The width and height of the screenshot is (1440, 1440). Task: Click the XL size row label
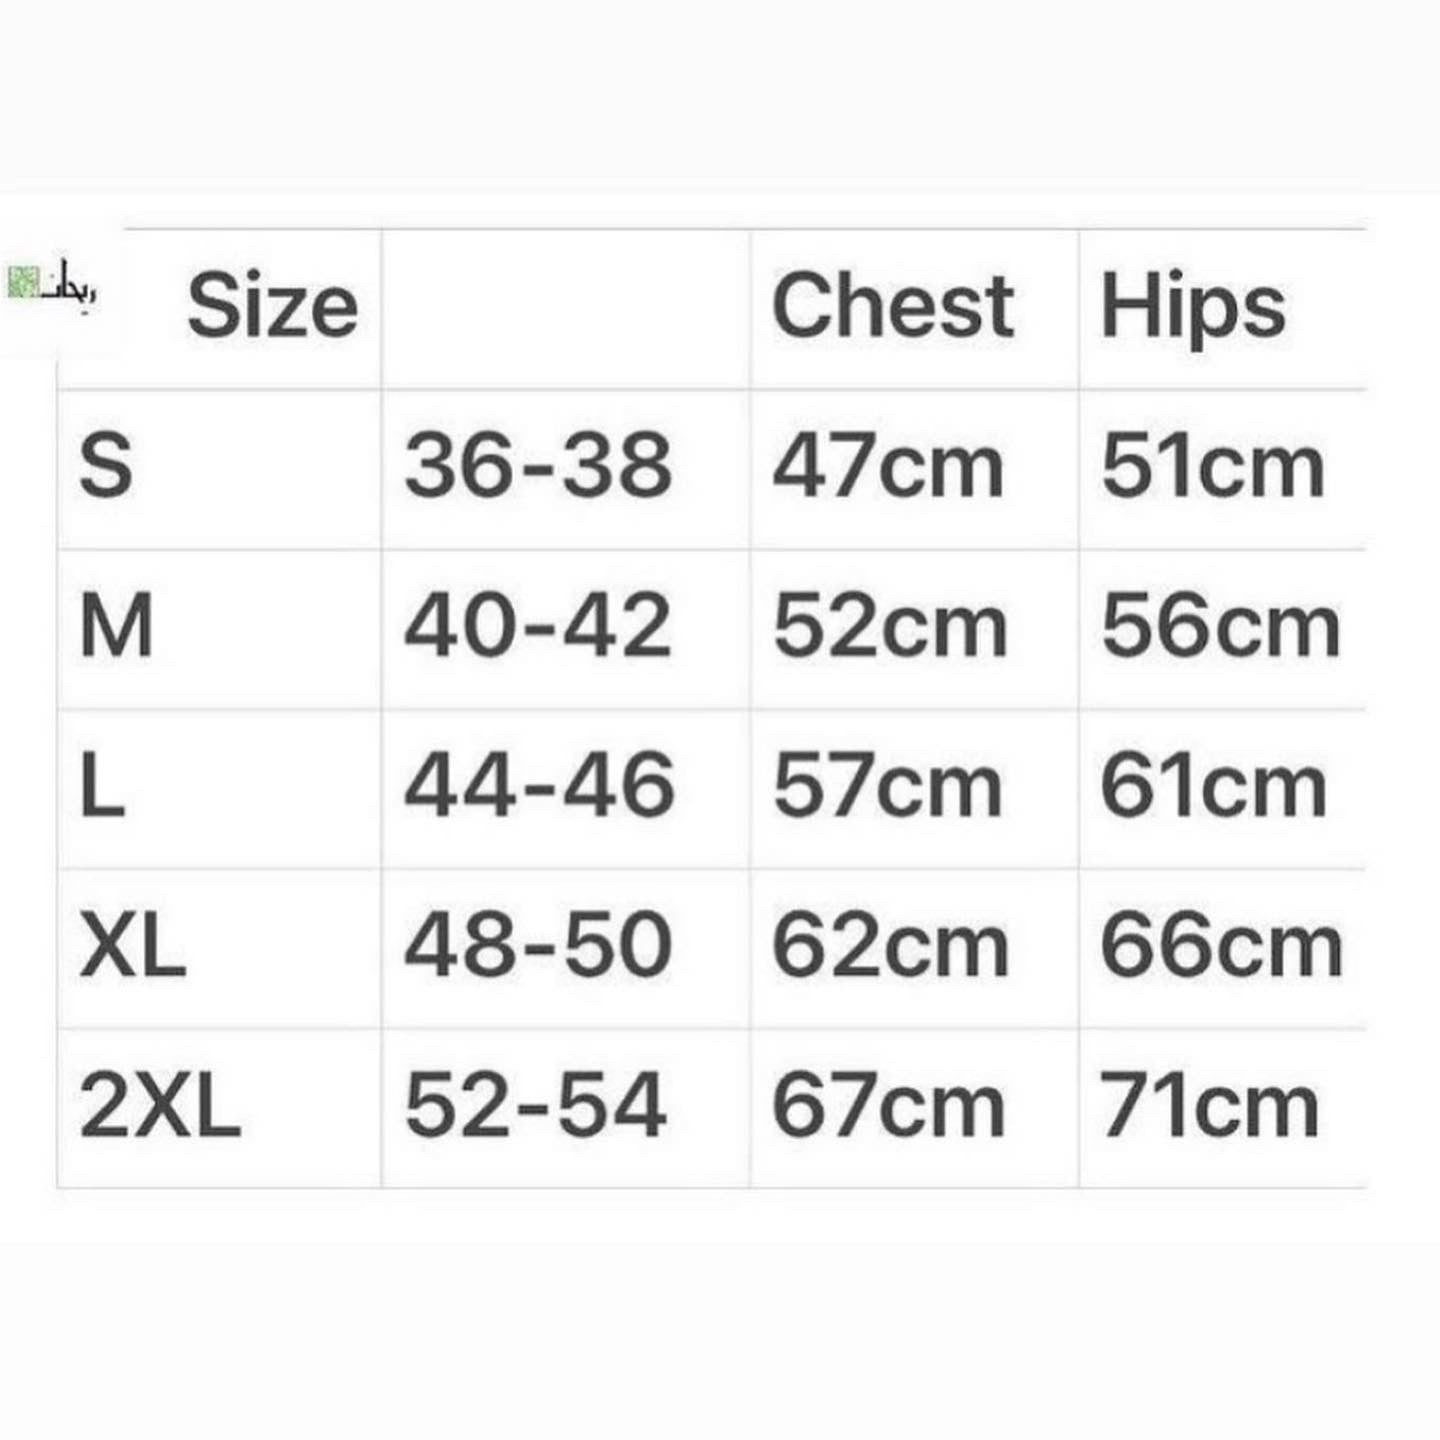[133, 946]
